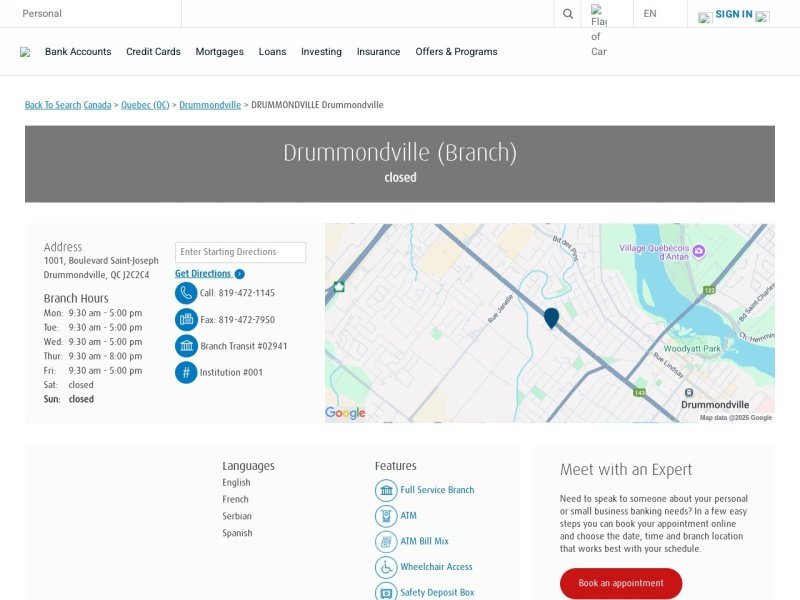
Task: Click the Meet with an Expert heading
Action: [626, 469]
